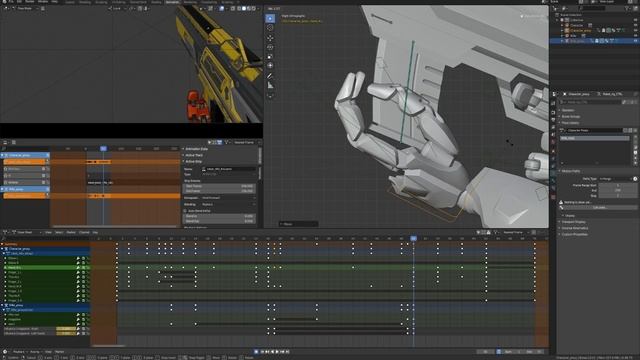Open NLA editor filter funnel icon
Screen dimensions: 640x360
(227, 142)
